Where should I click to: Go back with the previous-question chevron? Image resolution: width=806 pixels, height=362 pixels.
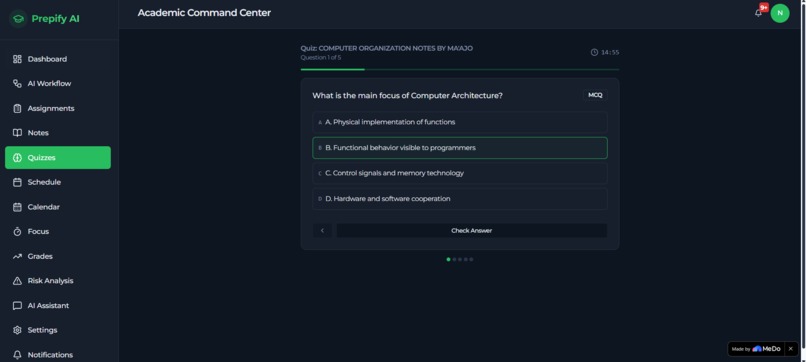point(322,231)
